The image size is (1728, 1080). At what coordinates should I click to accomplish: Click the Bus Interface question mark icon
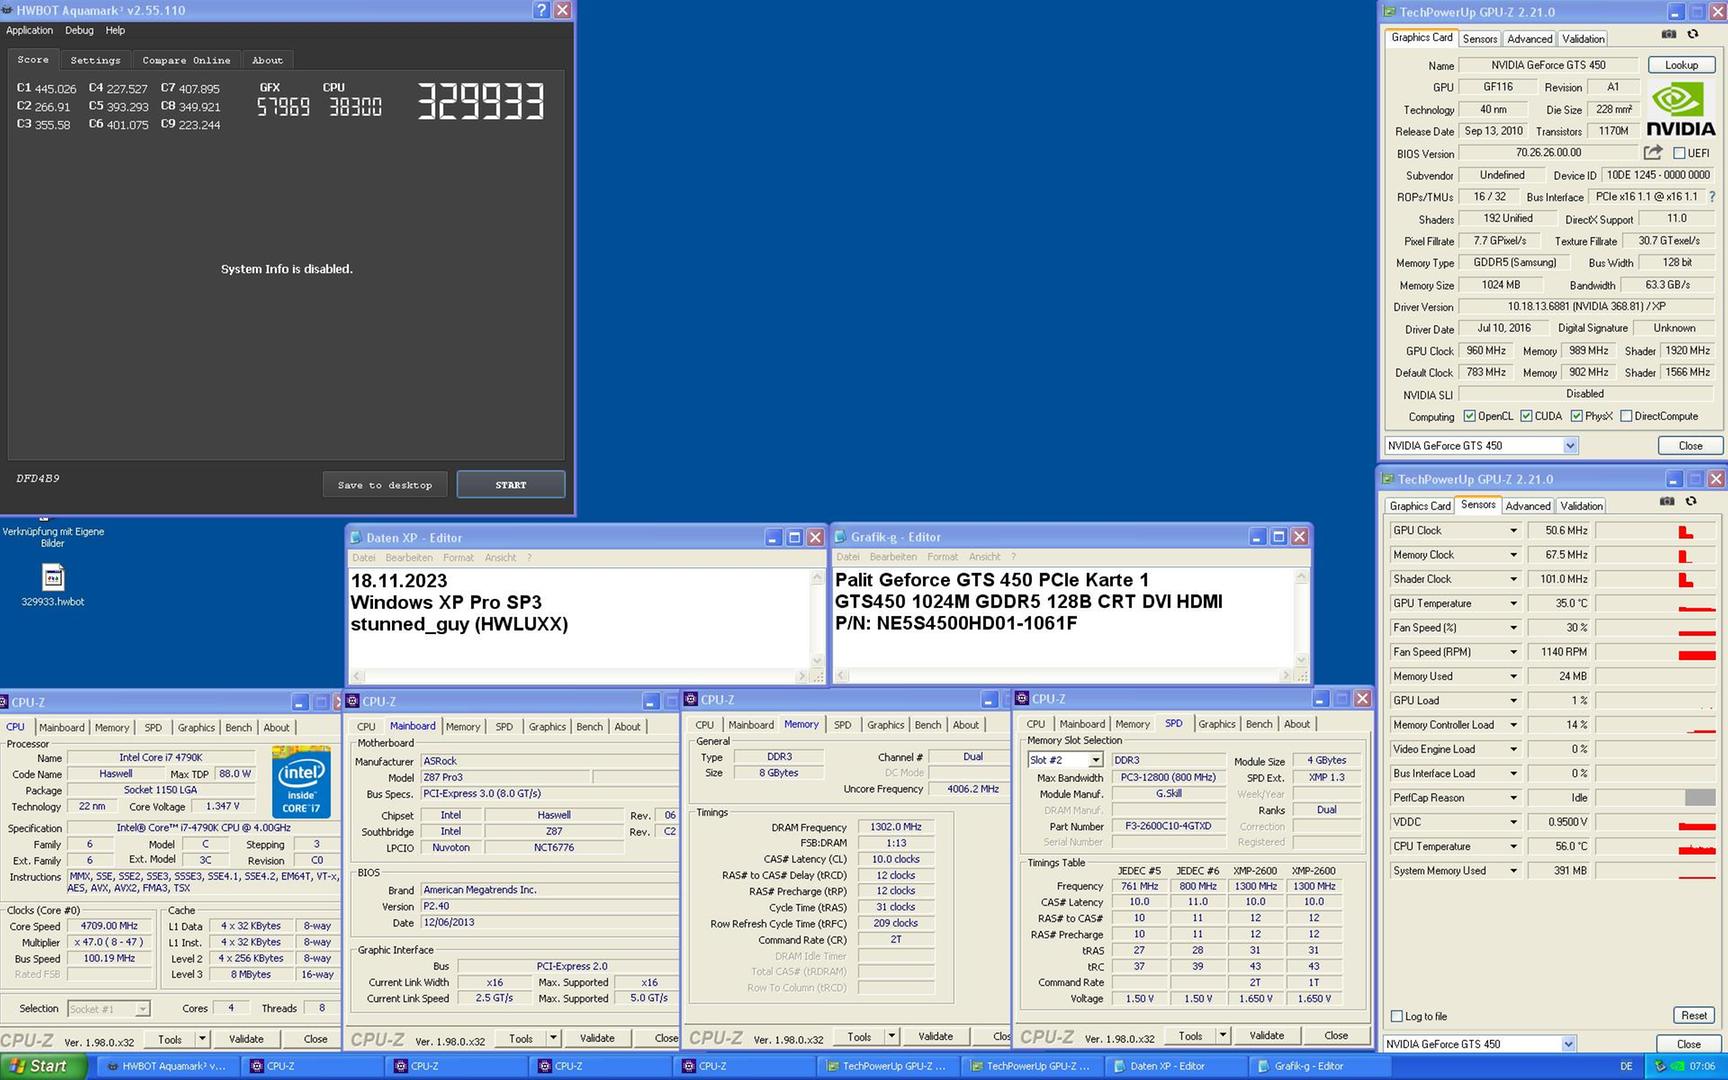click(x=1712, y=197)
